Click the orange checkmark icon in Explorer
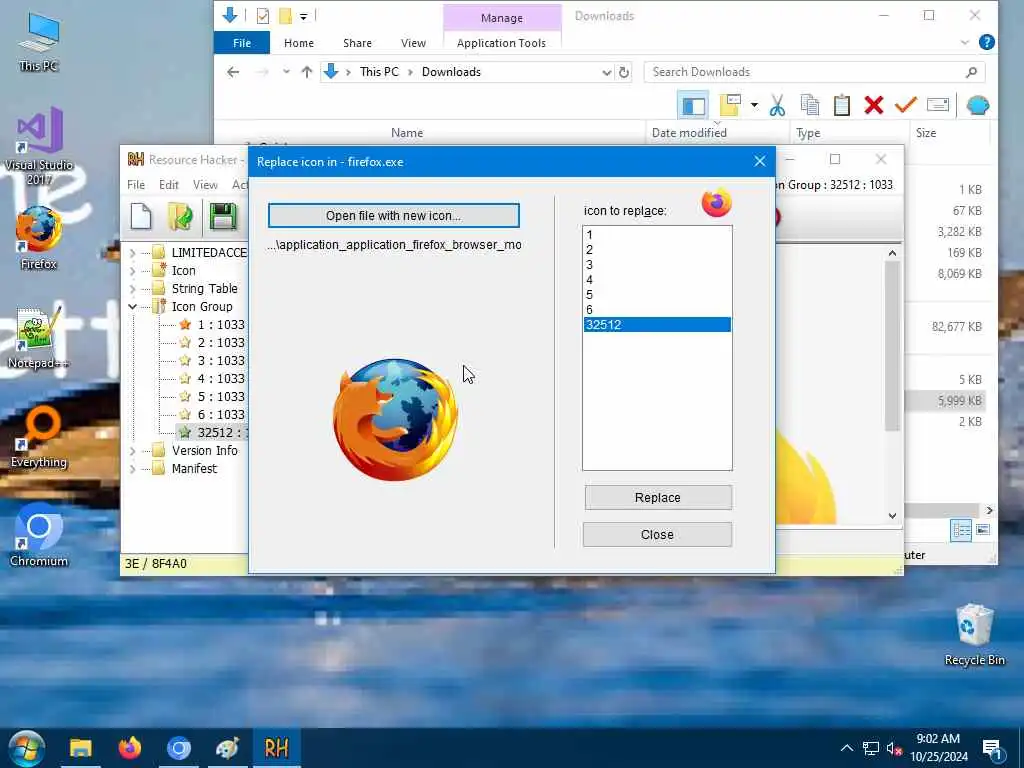 point(906,104)
